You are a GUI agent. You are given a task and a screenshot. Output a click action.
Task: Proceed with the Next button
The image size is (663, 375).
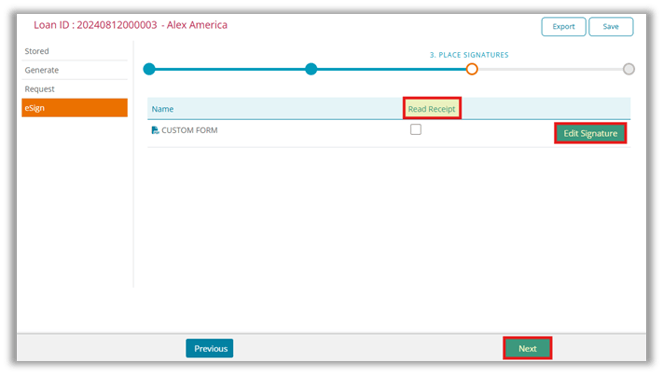(x=527, y=348)
